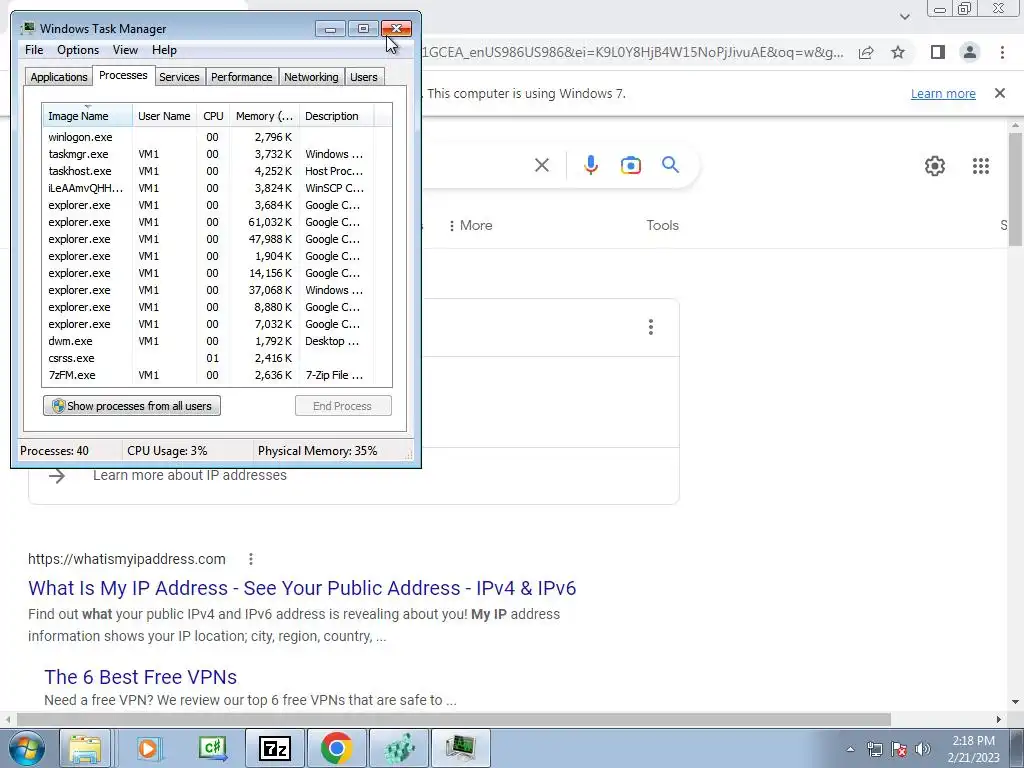Open Chrome tab search chevron

pos(904,16)
